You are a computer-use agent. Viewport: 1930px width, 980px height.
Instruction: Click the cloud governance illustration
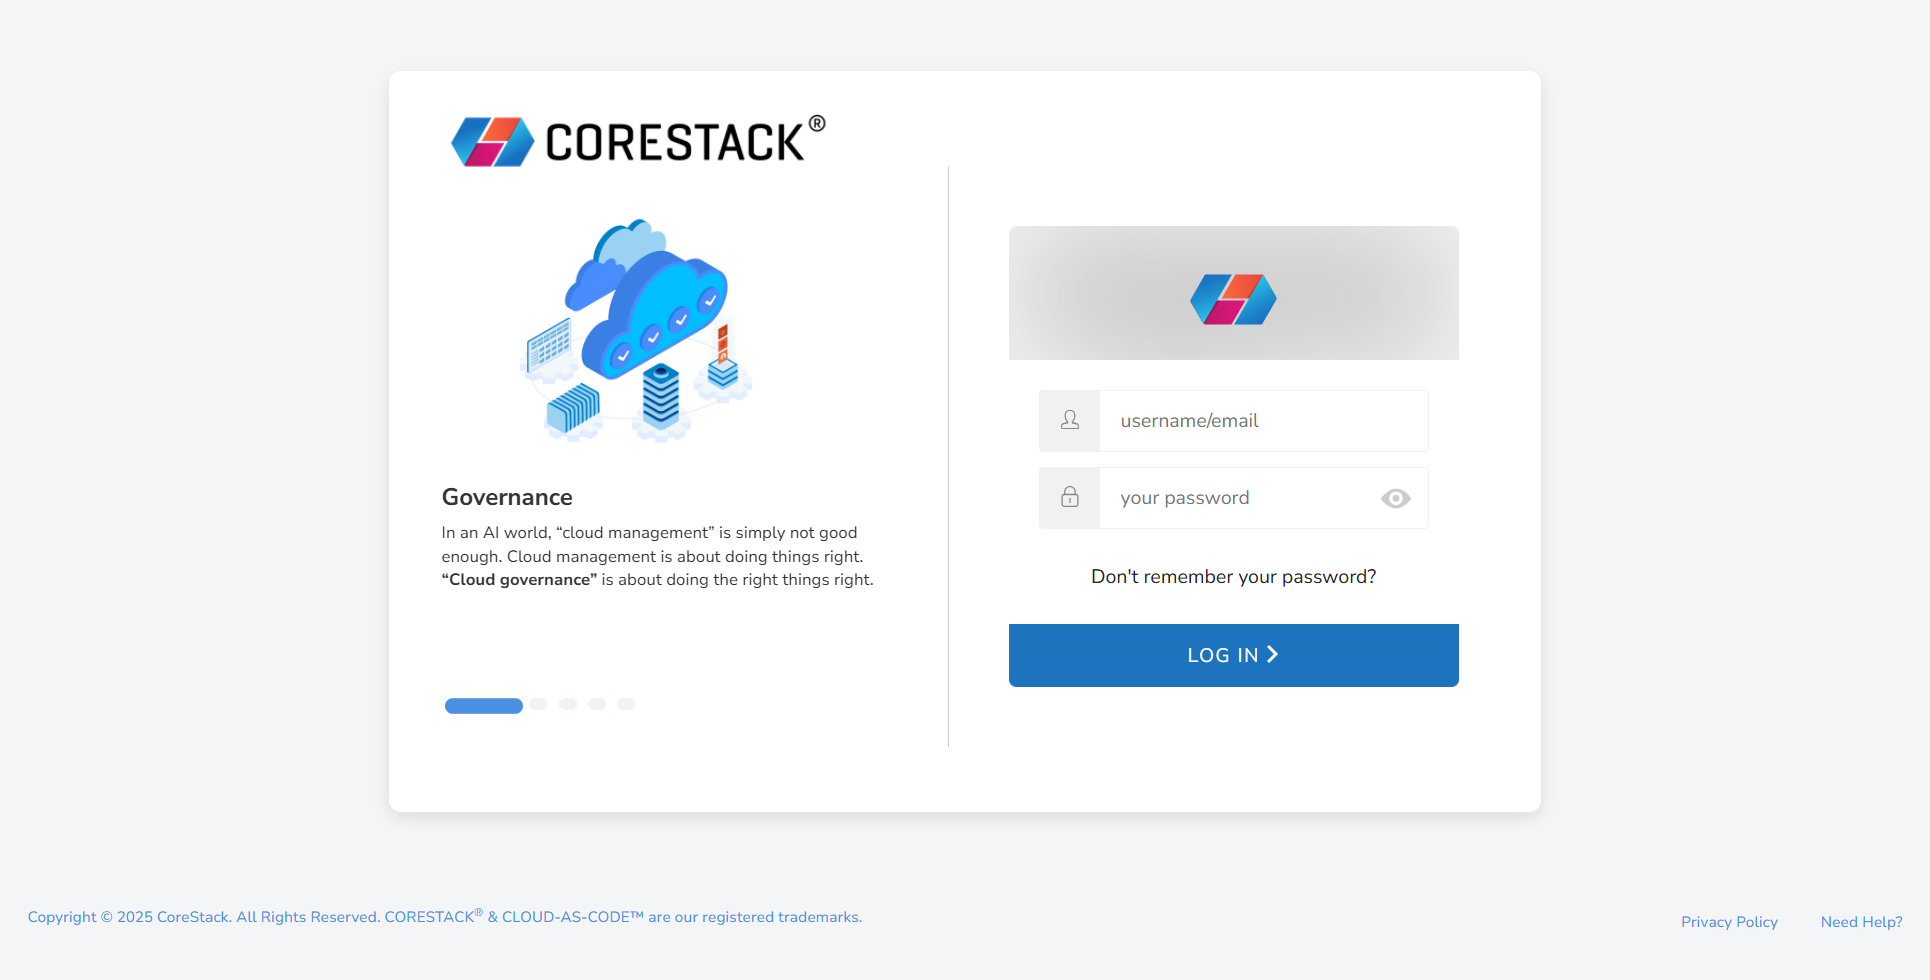click(x=637, y=330)
